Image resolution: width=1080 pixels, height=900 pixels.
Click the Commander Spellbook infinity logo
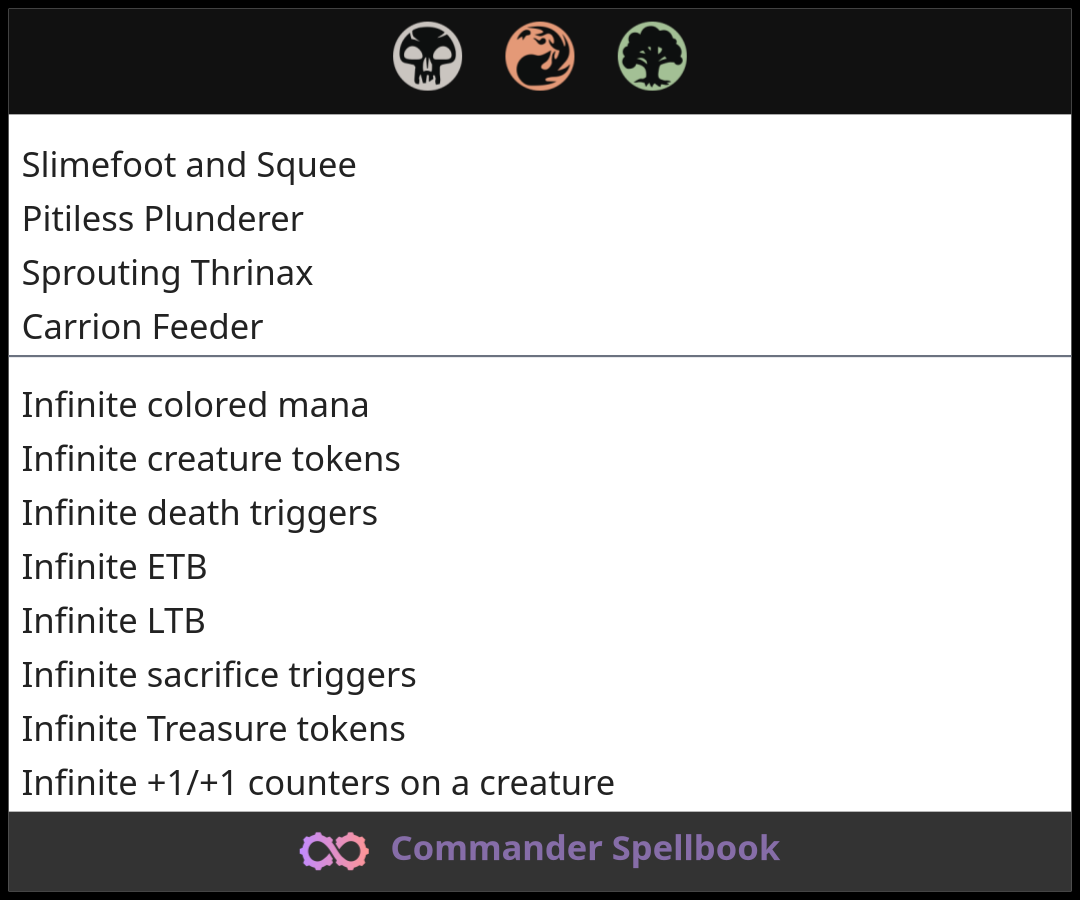[334, 850]
